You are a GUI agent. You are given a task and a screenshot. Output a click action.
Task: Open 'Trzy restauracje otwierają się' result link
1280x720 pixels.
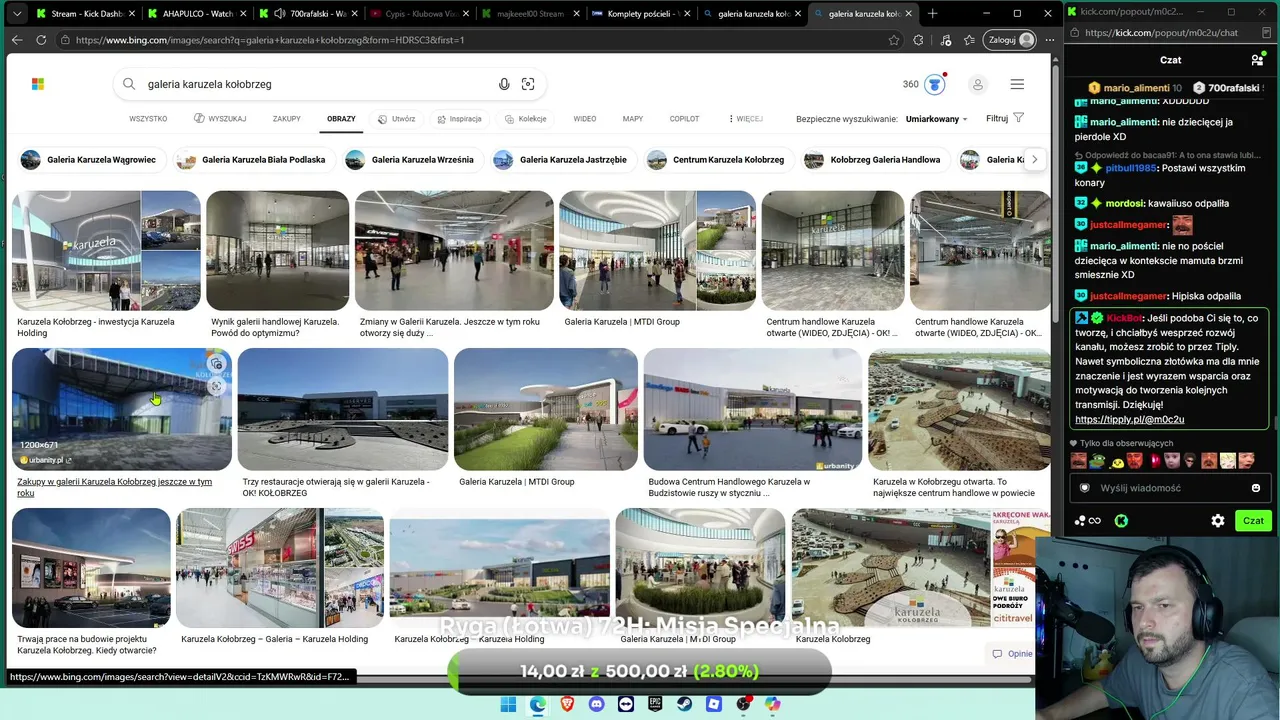tap(336, 487)
